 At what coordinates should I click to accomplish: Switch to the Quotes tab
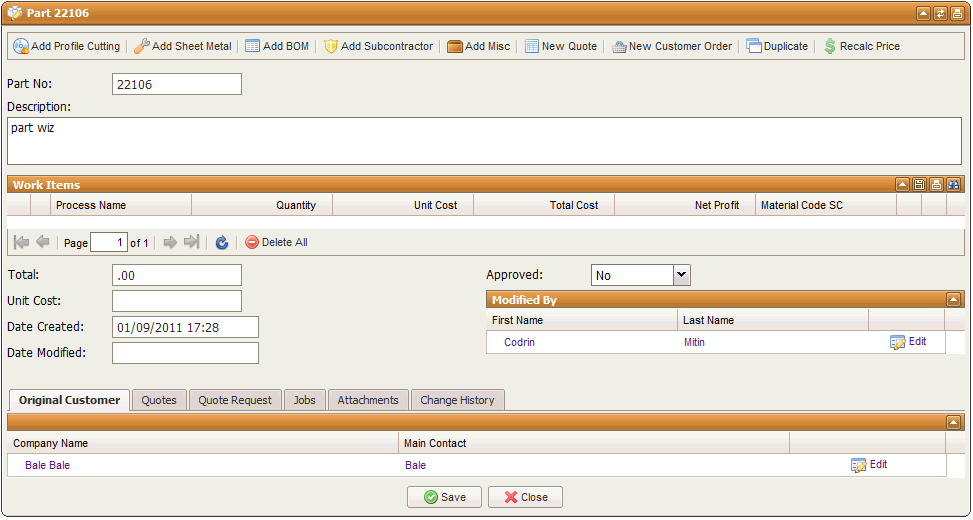[x=159, y=400]
